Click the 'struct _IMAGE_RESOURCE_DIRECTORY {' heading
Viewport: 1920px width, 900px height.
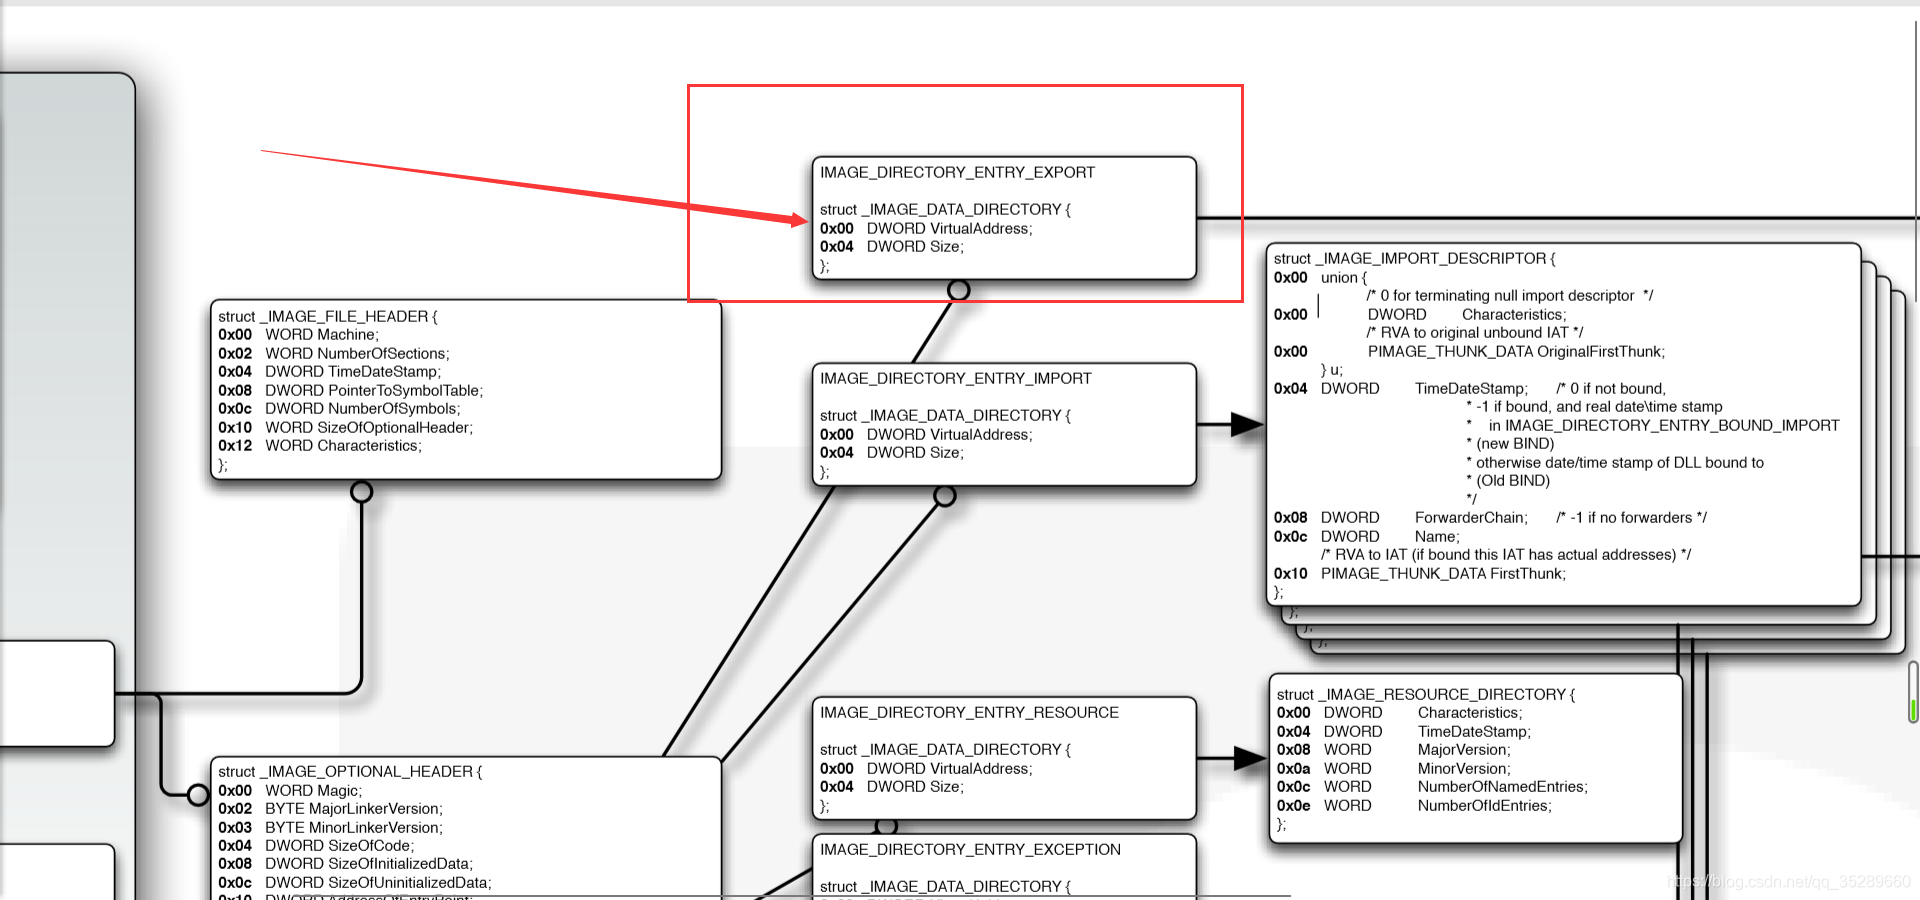point(1425,694)
